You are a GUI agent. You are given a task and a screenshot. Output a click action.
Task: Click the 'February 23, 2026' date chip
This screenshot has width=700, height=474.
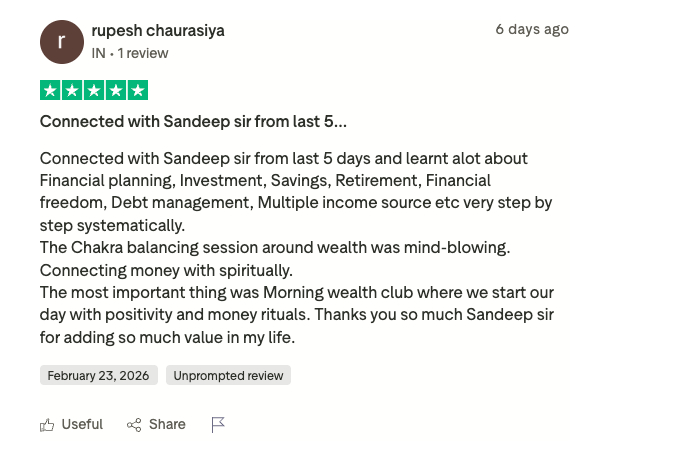99,375
